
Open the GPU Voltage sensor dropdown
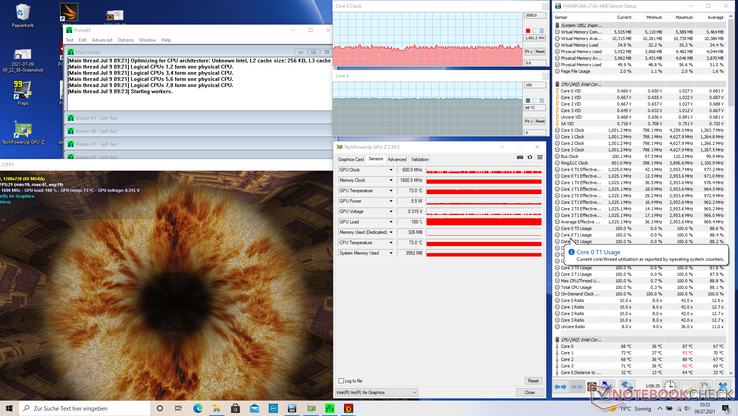tap(391, 211)
